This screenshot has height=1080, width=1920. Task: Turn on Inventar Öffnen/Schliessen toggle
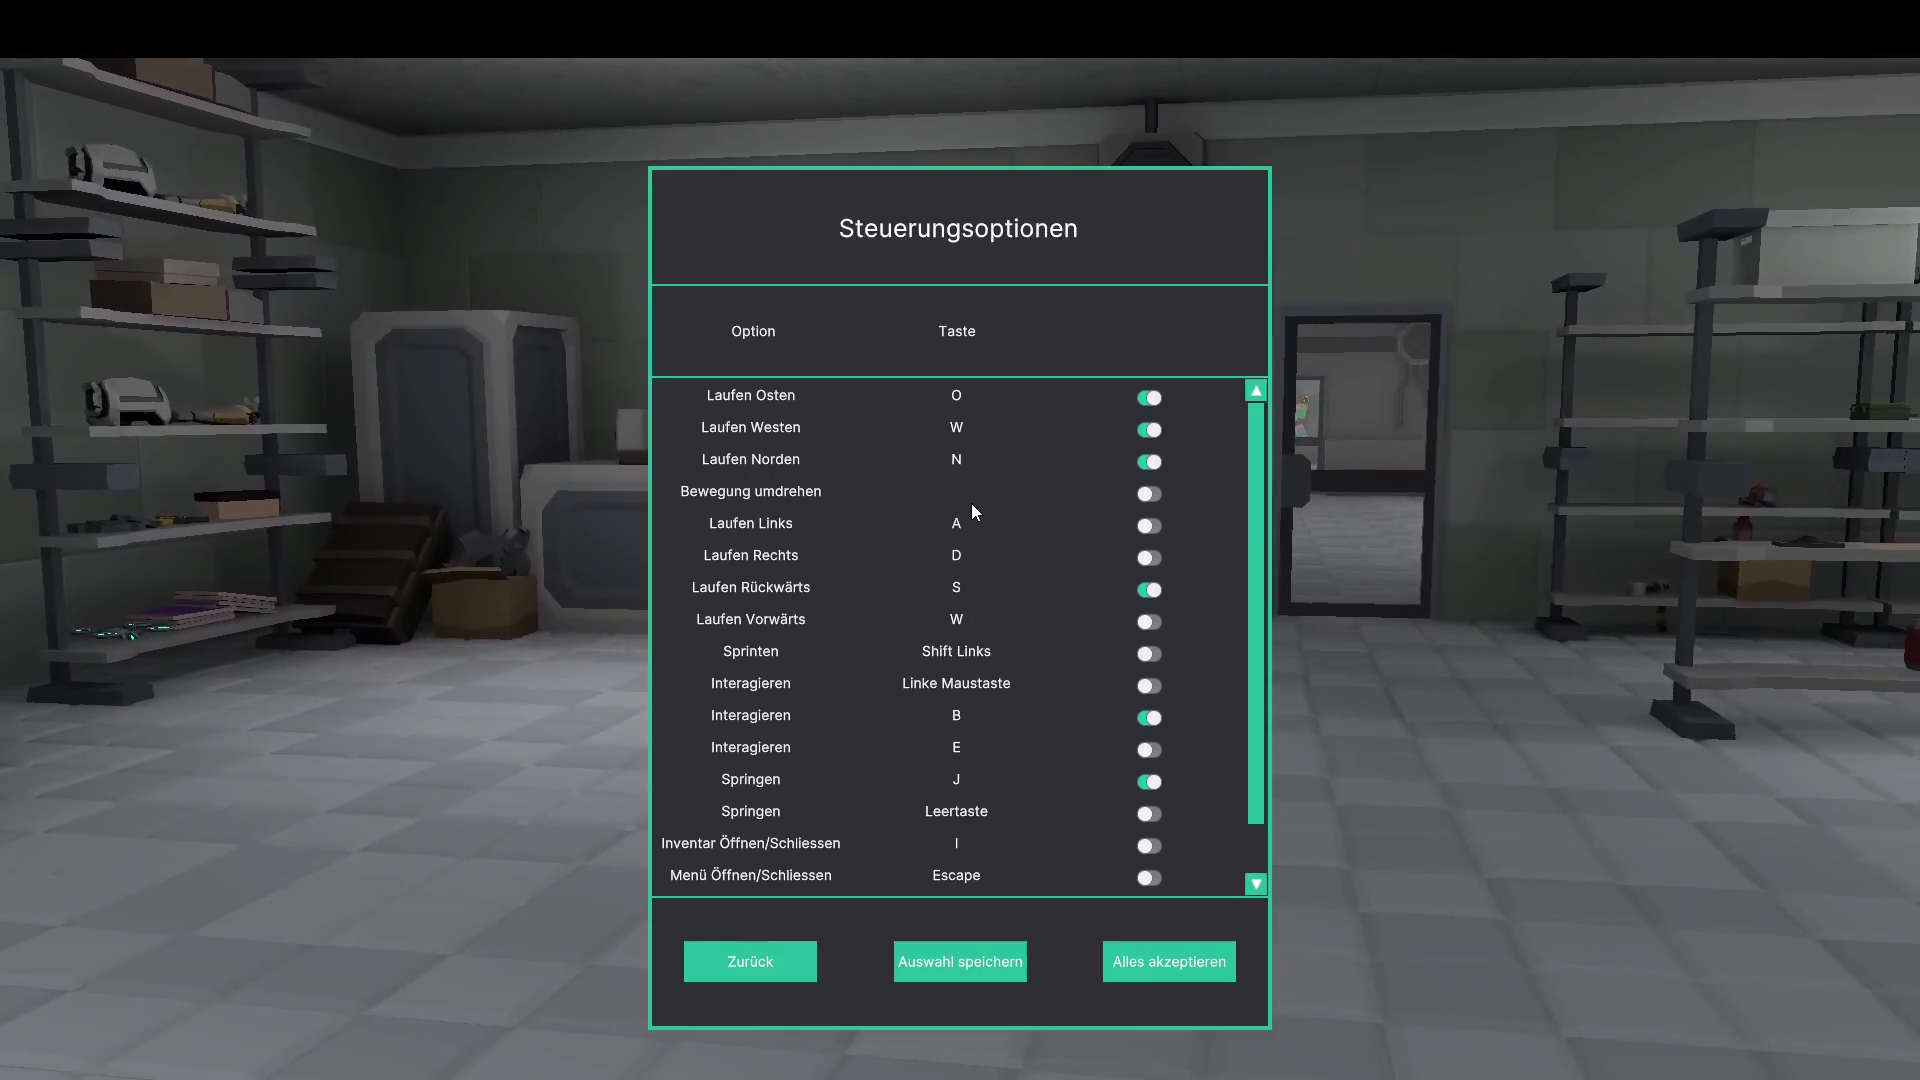click(x=1149, y=846)
